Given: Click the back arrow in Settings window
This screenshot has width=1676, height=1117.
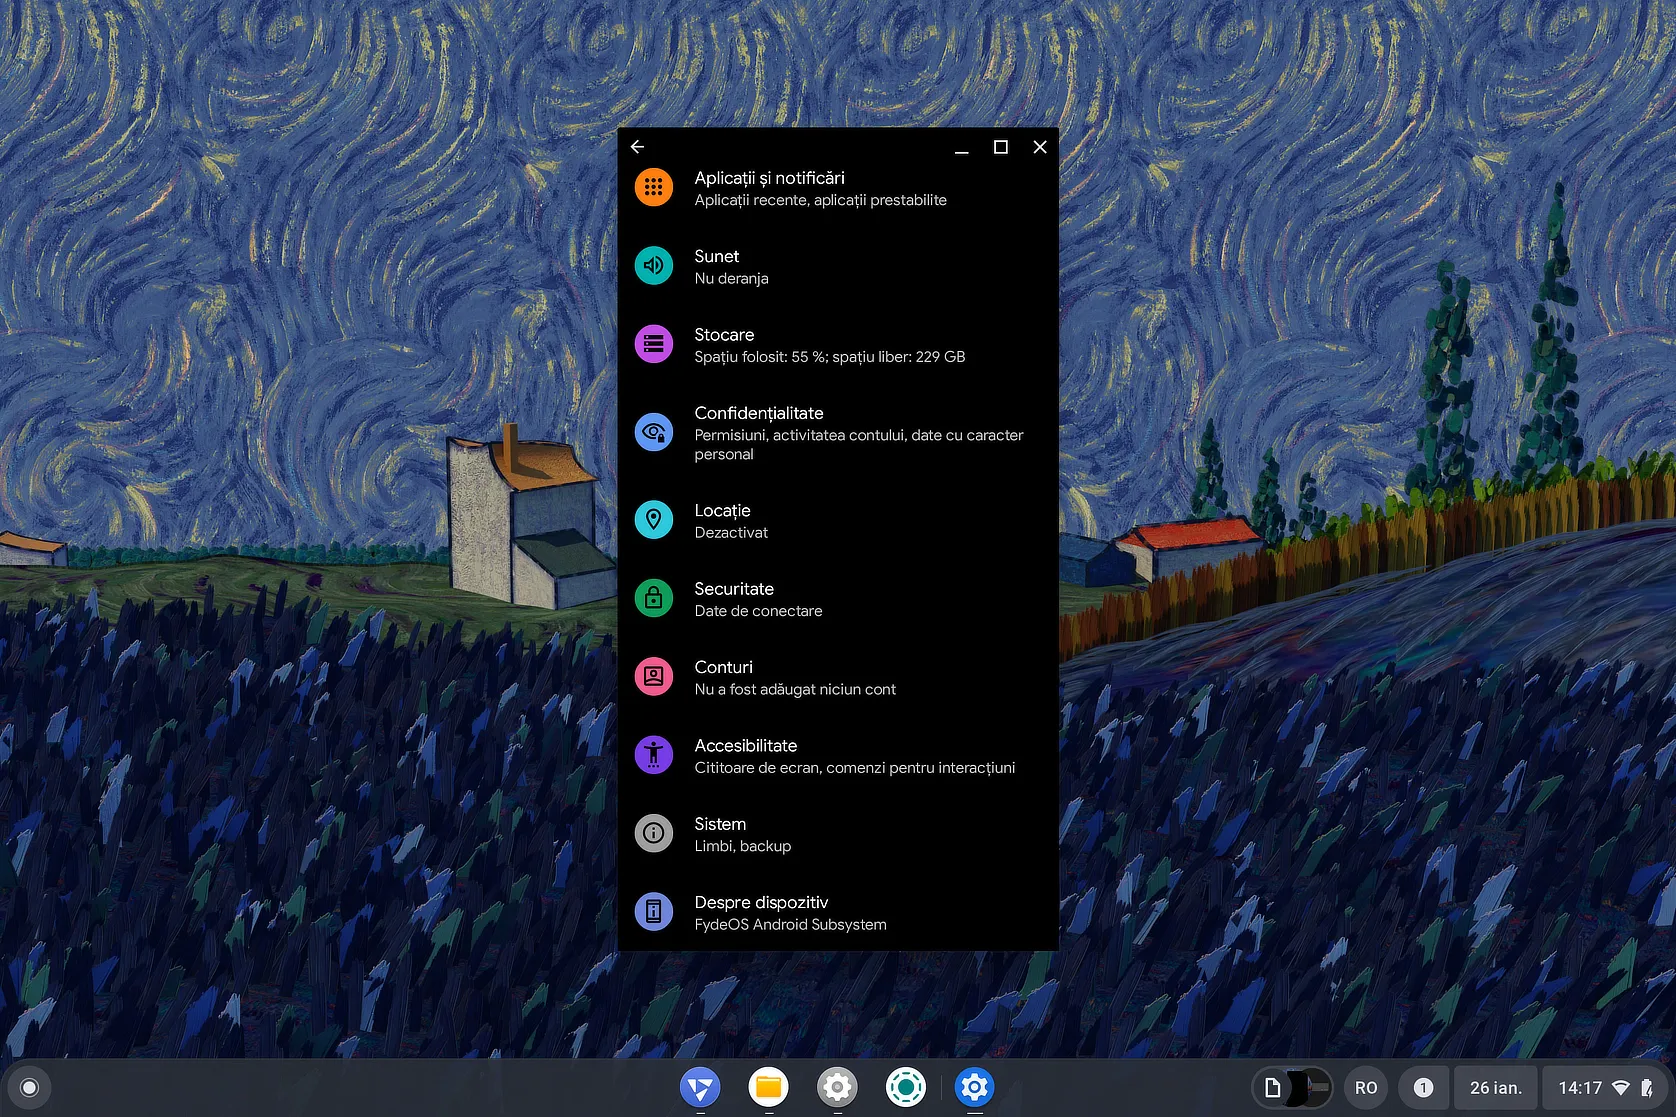Looking at the screenshot, I should pyautogui.click(x=637, y=147).
